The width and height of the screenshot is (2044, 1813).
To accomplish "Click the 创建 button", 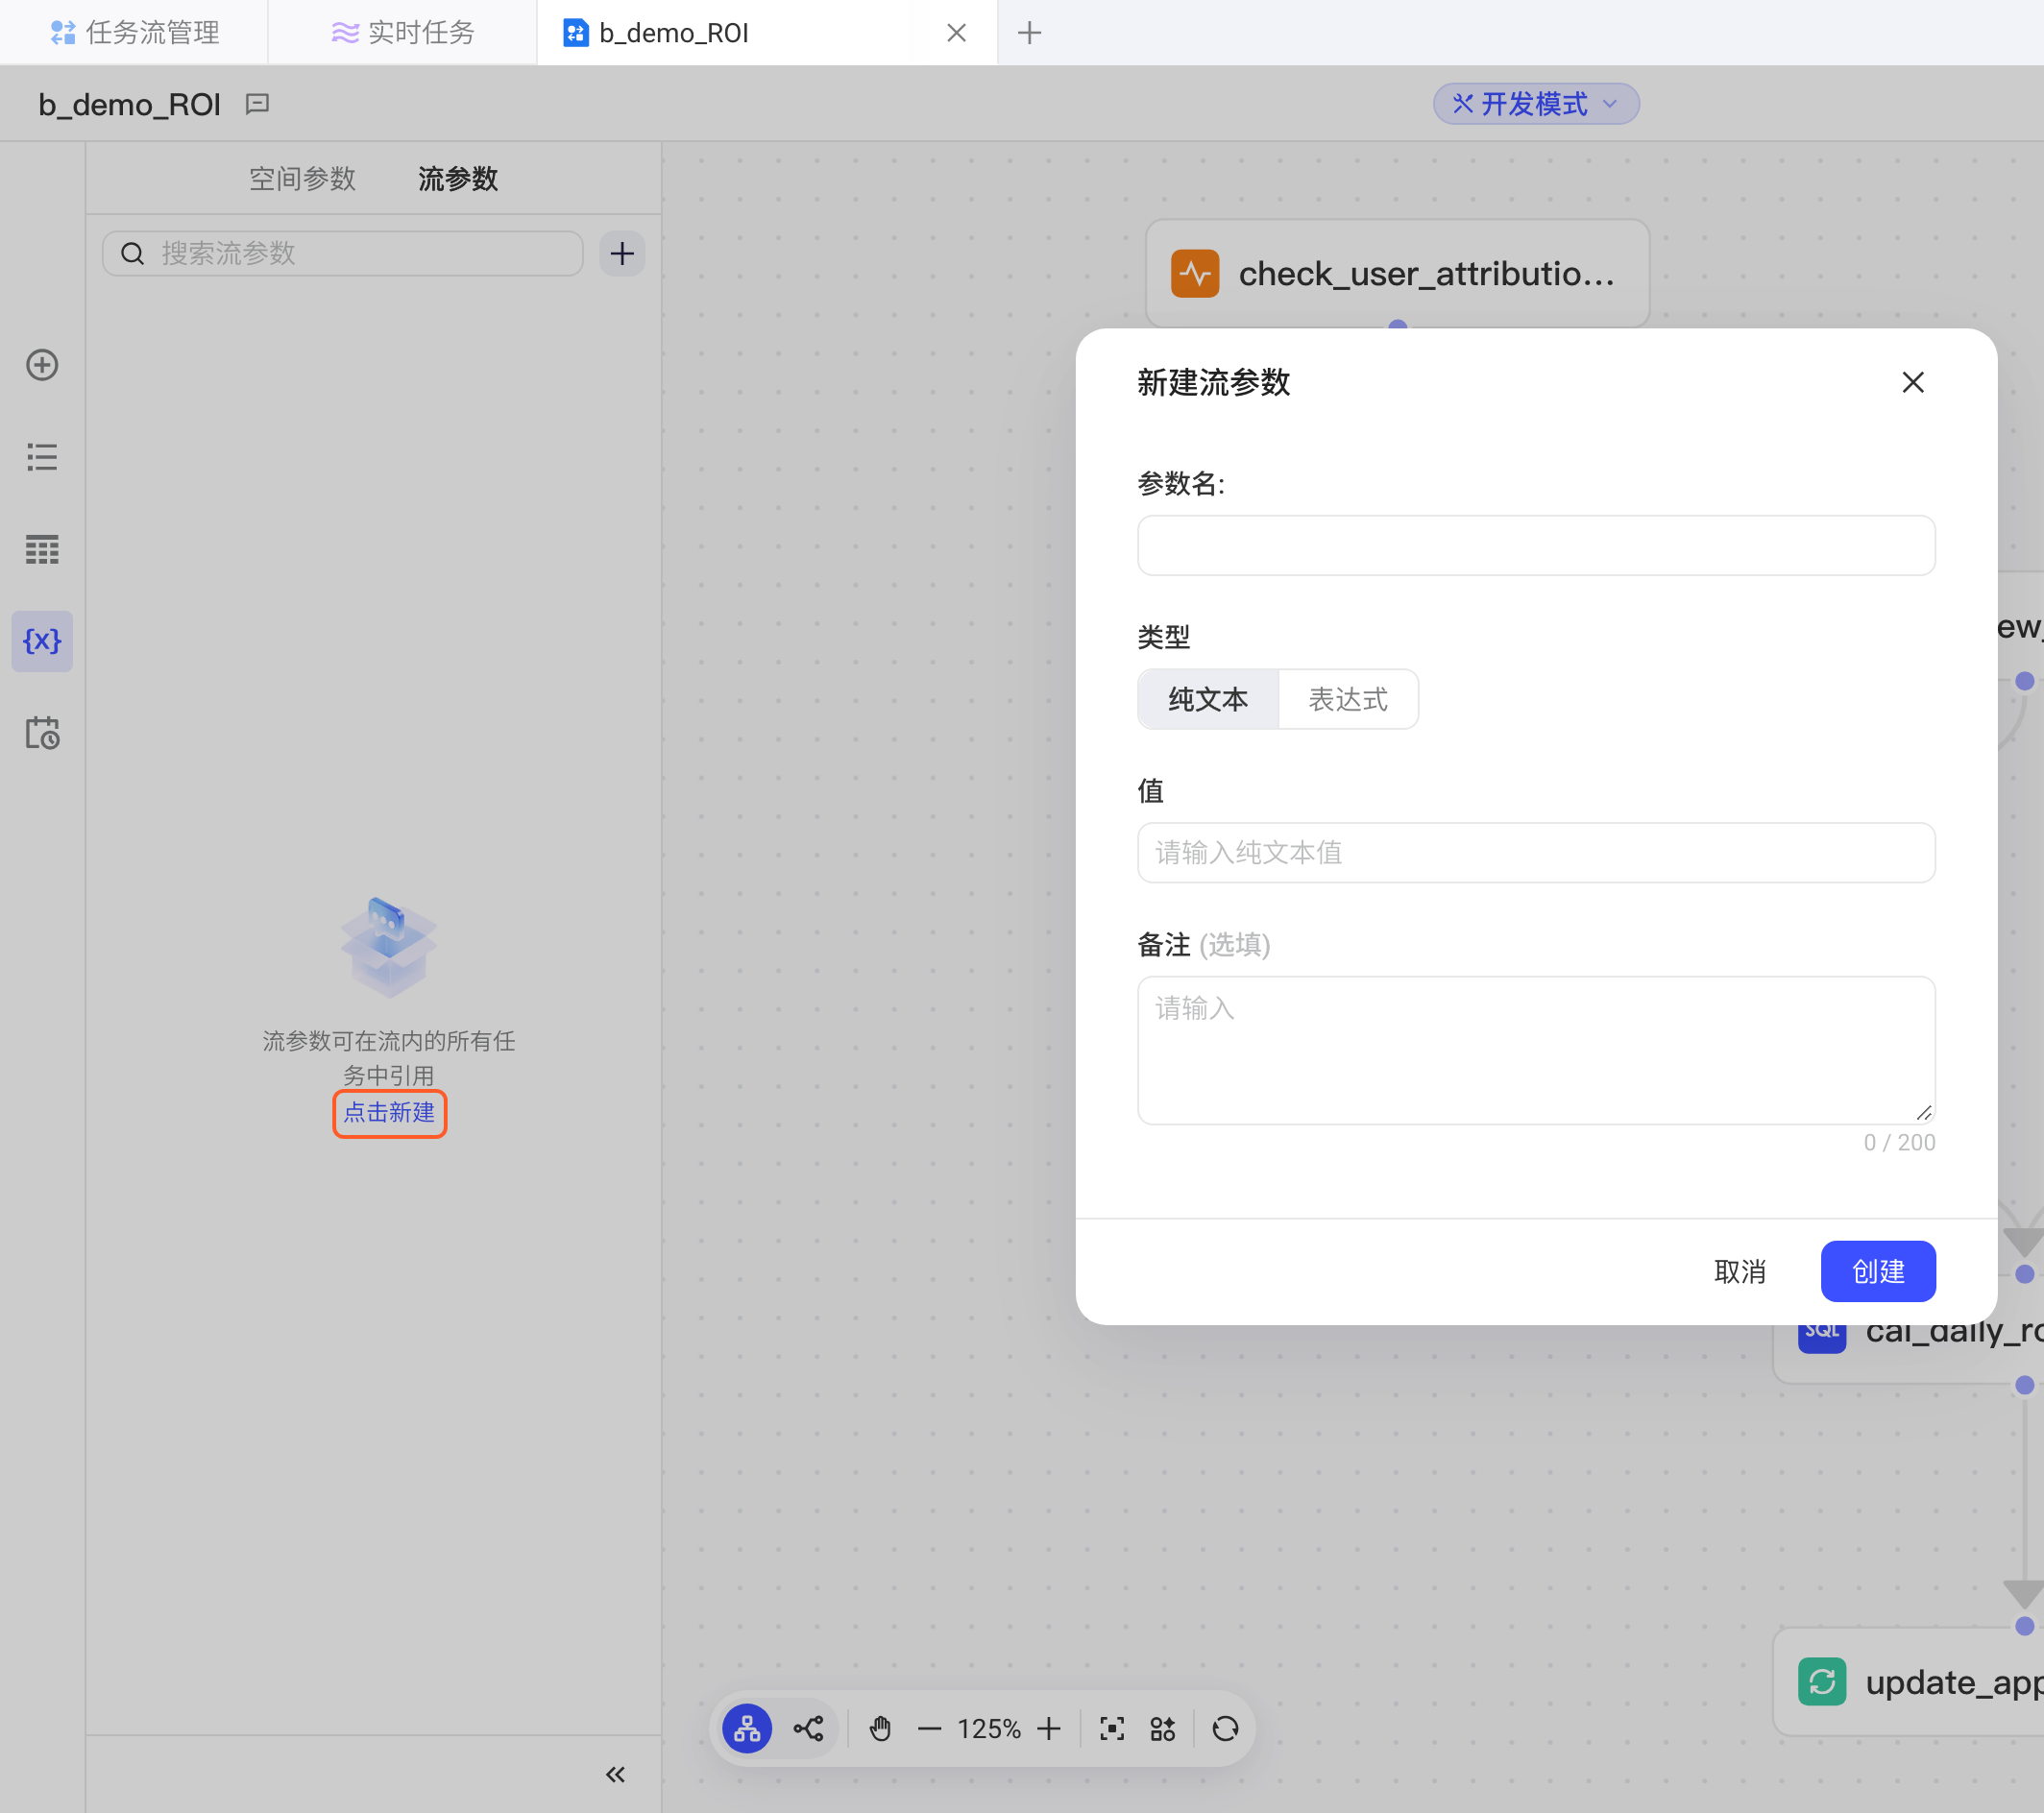I will click(x=1878, y=1271).
